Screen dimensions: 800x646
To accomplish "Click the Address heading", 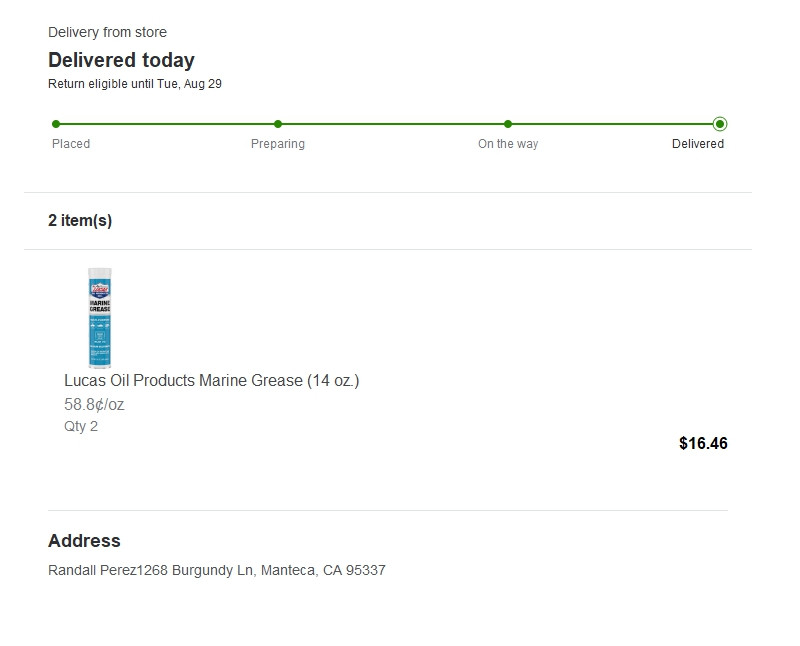I will pyautogui.click(x=84, y=541).
